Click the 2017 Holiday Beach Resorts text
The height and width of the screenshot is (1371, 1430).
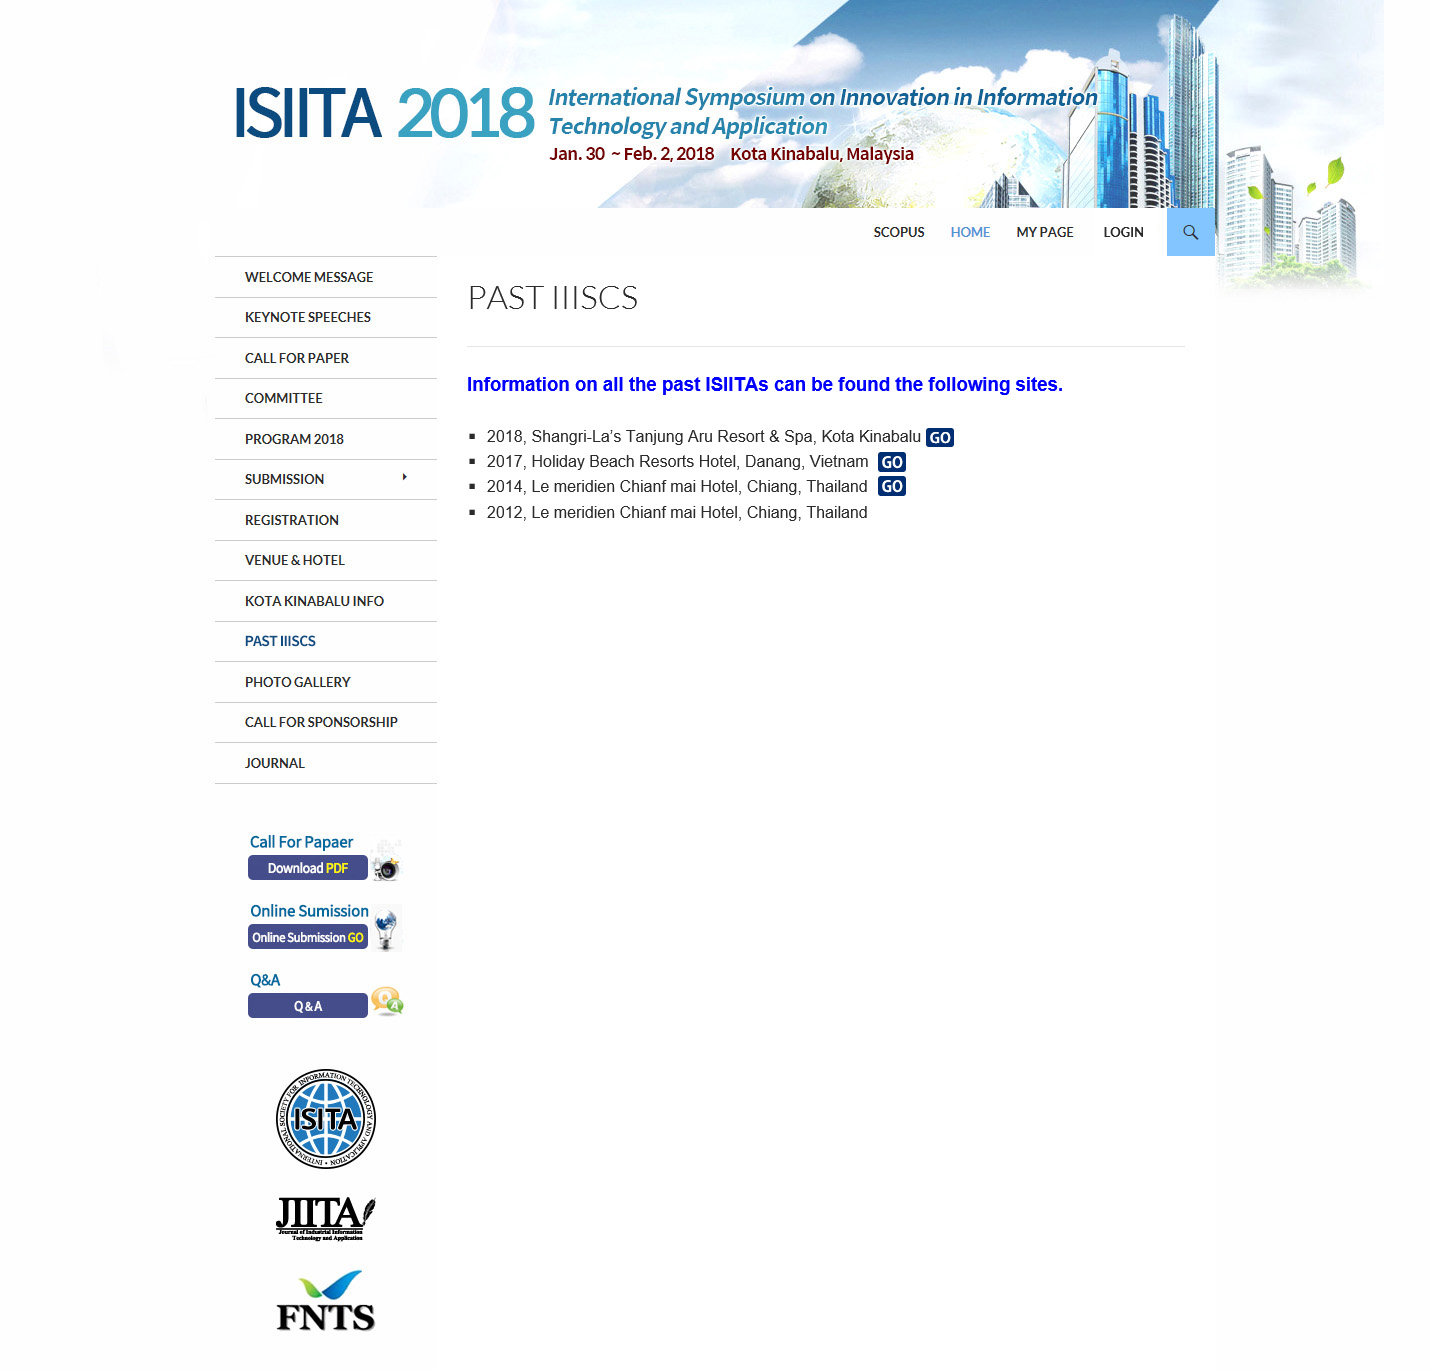[678, 462]
